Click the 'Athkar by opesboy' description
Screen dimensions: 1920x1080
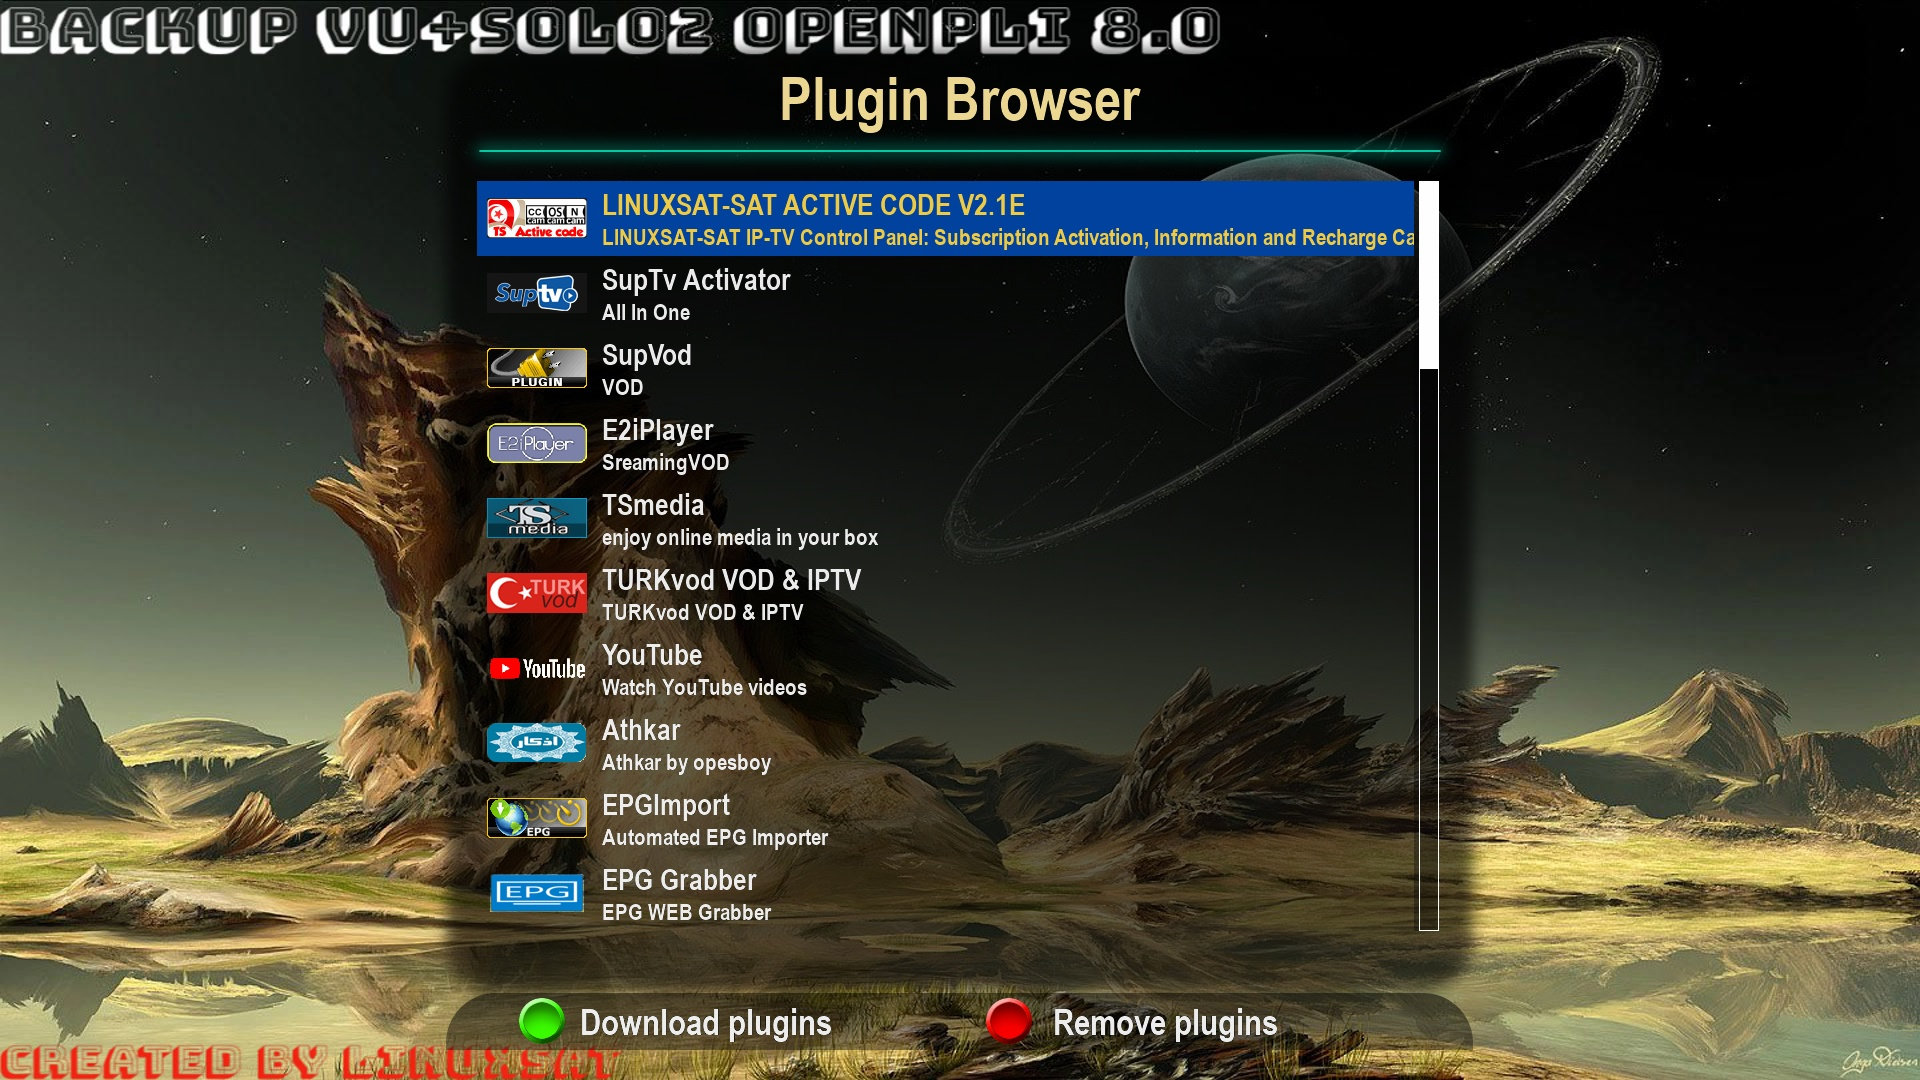click(686, 763)
